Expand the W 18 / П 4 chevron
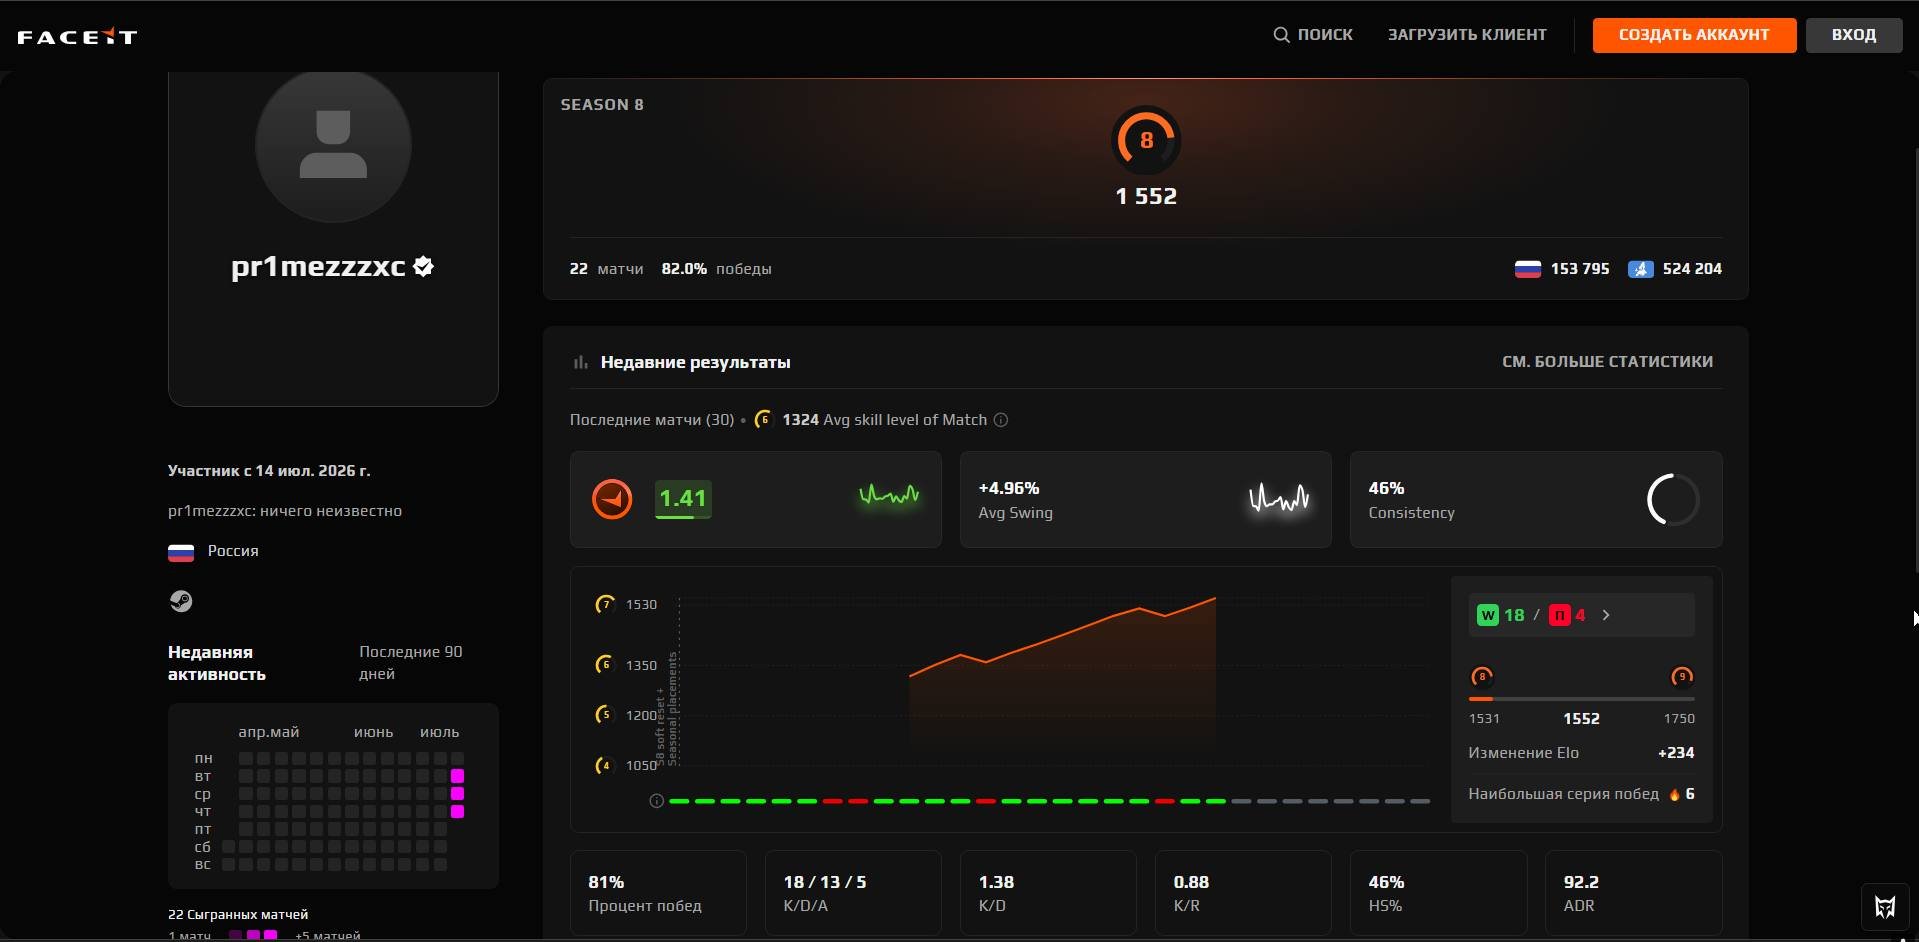 [x=1606, y=615]
